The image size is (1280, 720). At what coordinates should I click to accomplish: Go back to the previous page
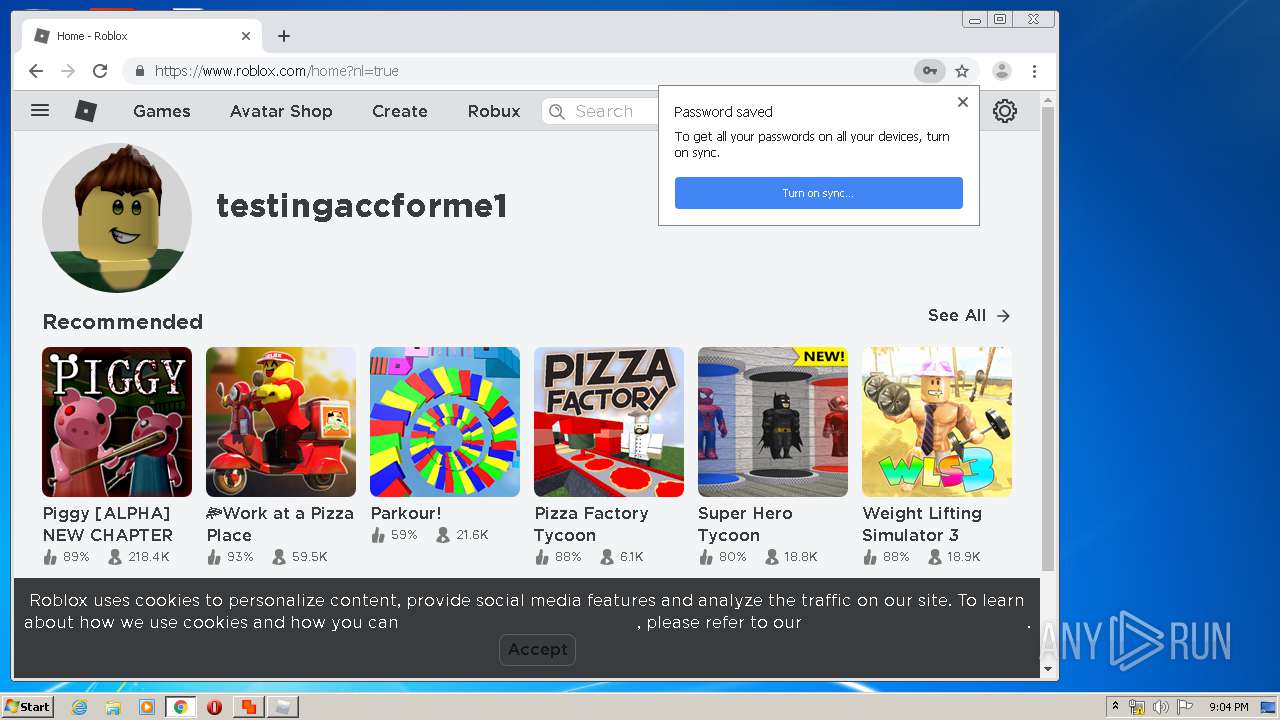click(36, 71)
